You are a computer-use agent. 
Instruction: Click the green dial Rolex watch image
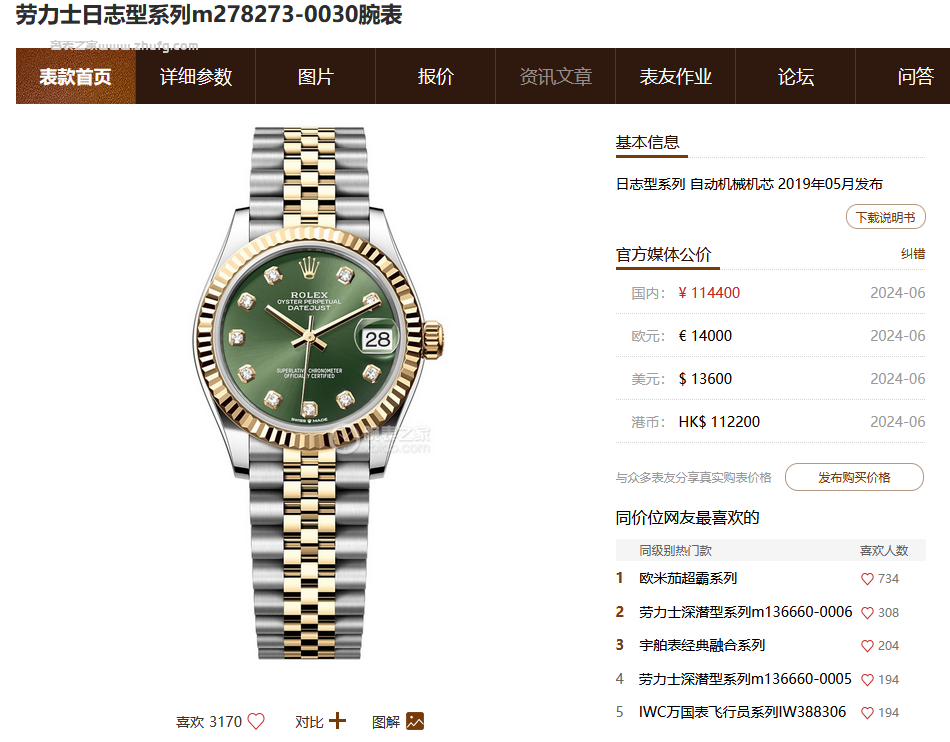[x=317, y=393]
